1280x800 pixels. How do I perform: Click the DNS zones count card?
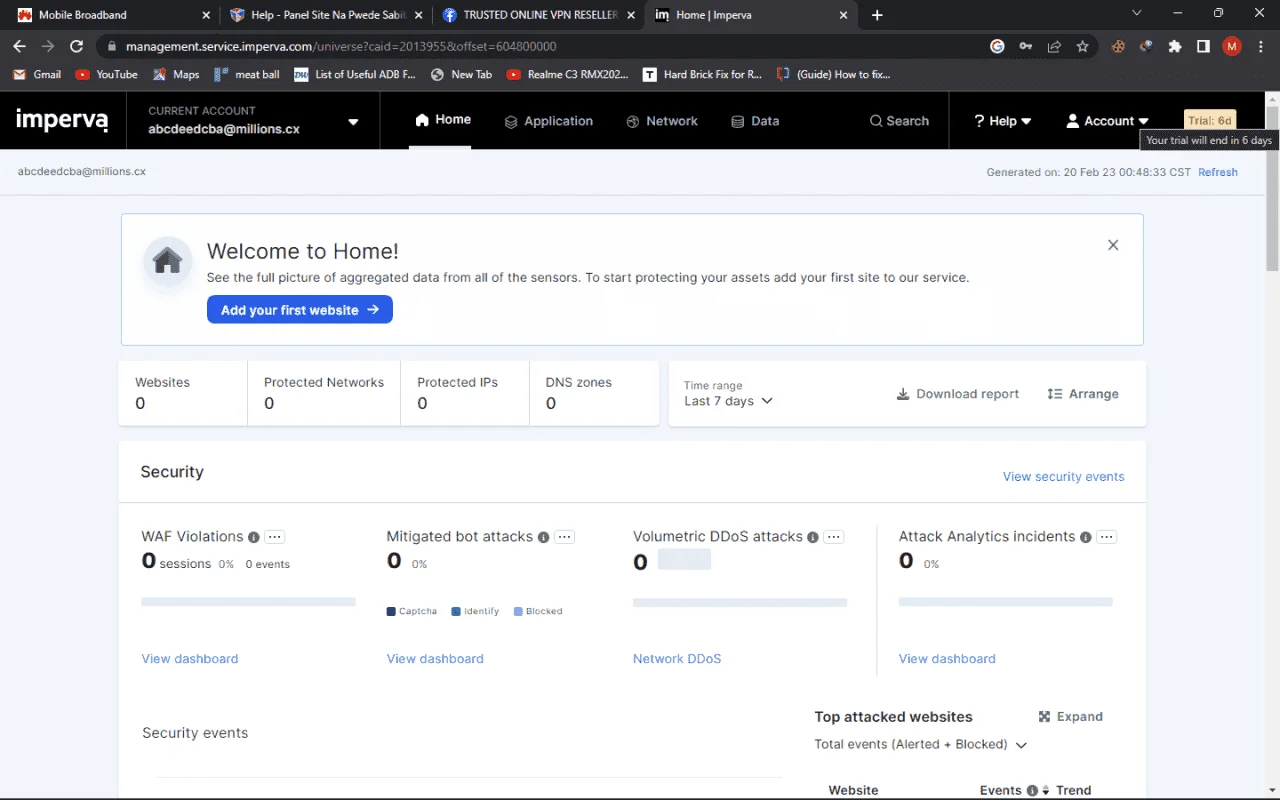point(594,393)
